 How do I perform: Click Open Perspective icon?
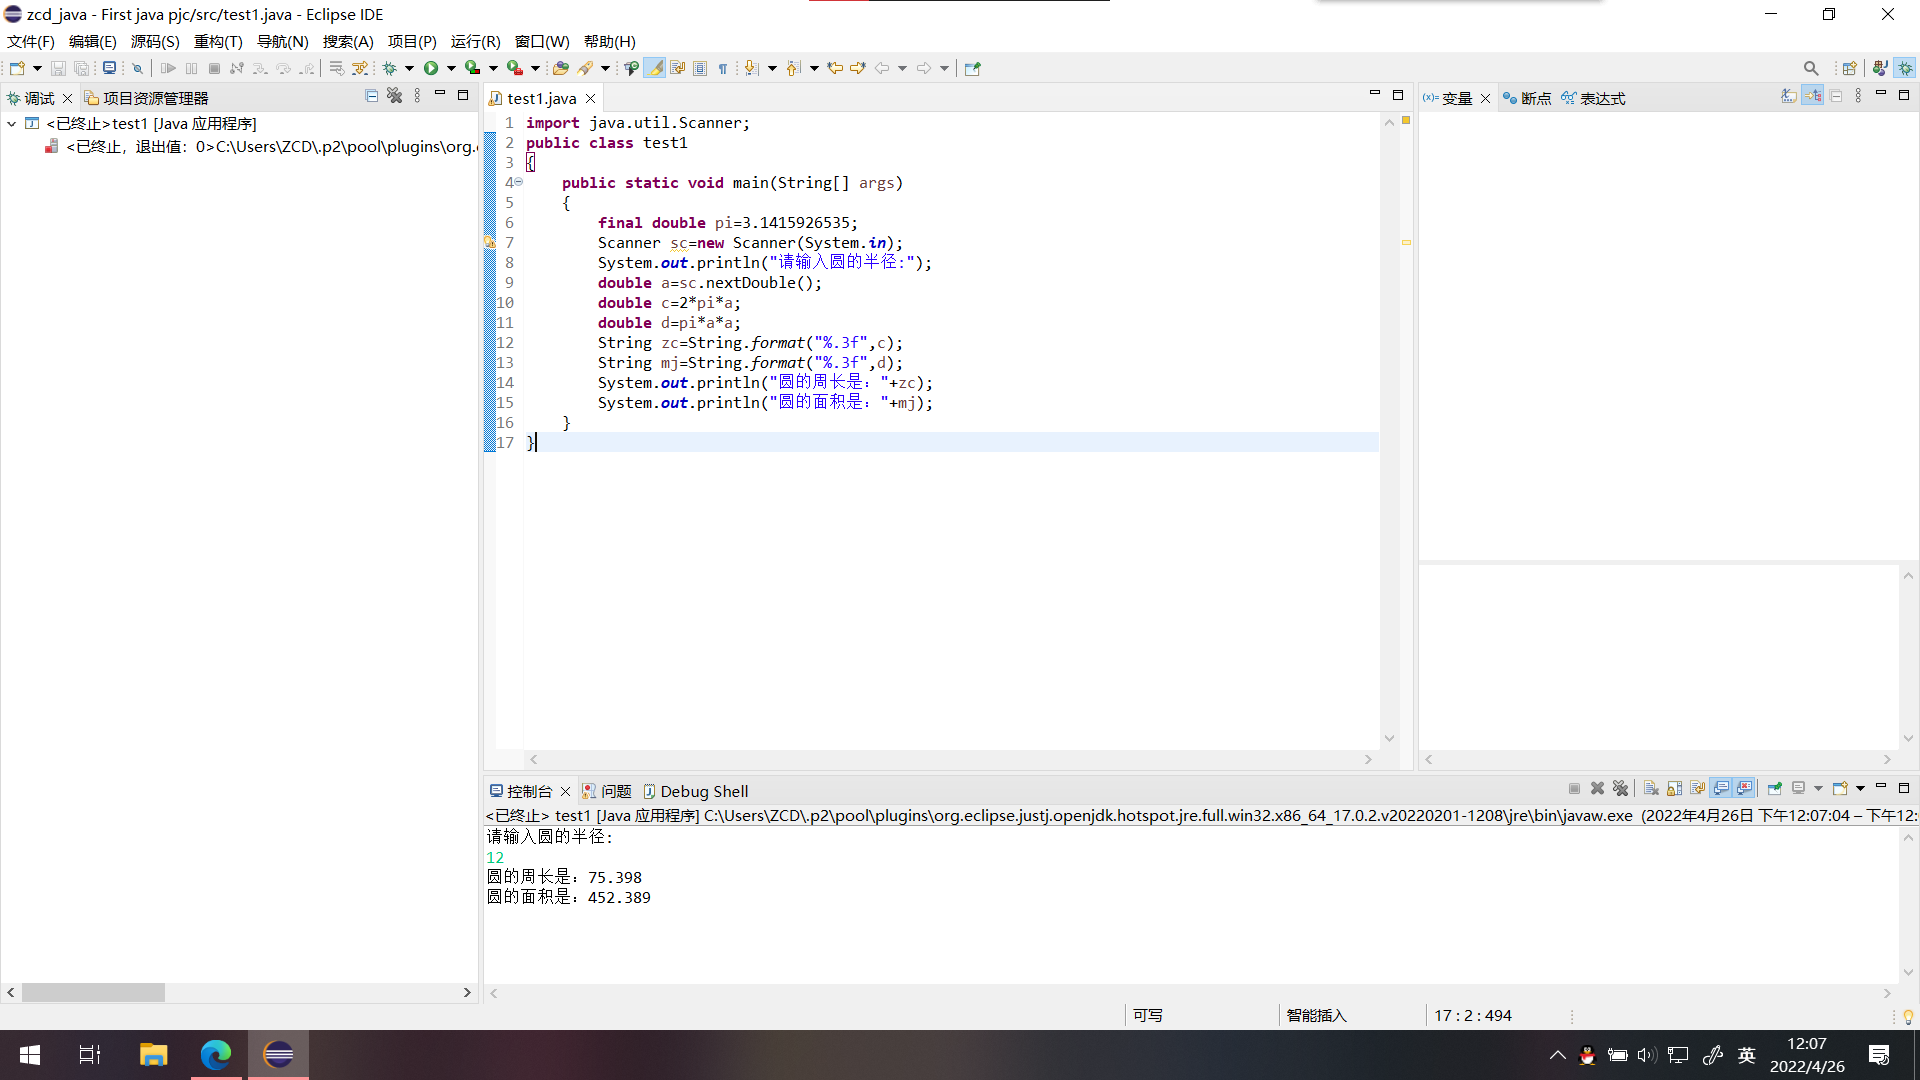pos(1849,68)
